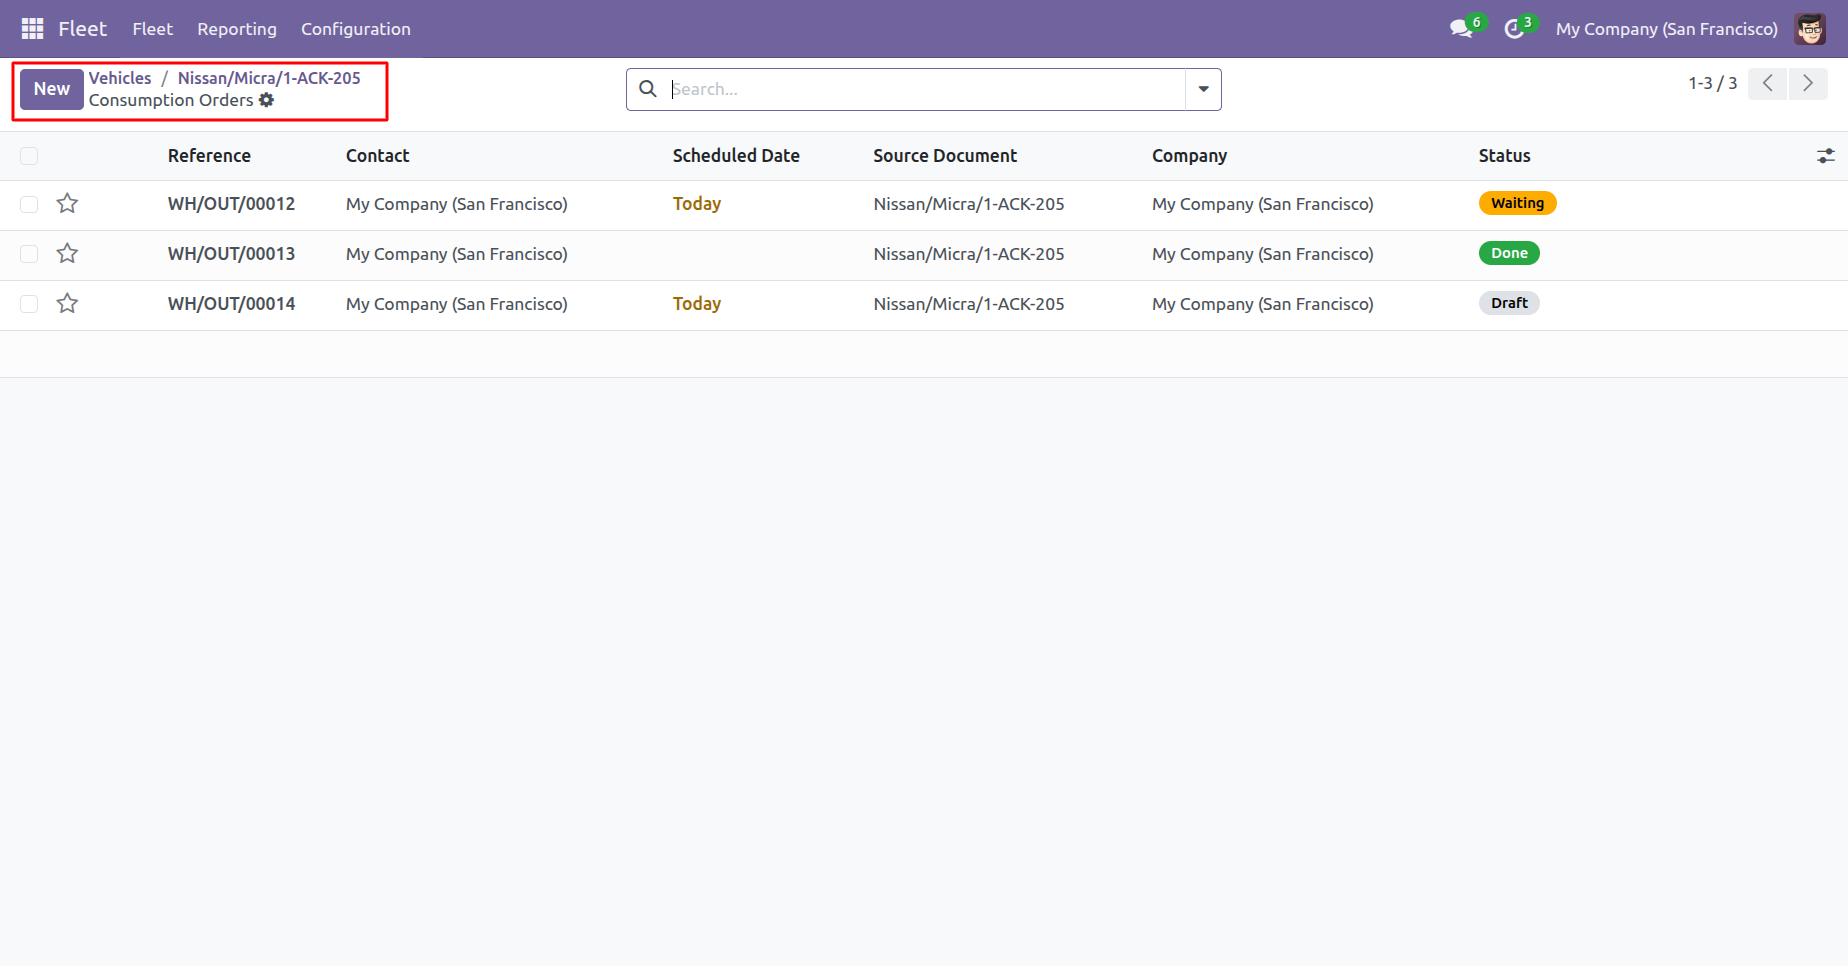Click the search magnifier icon

pyautogui.click(x=648, y=89)
